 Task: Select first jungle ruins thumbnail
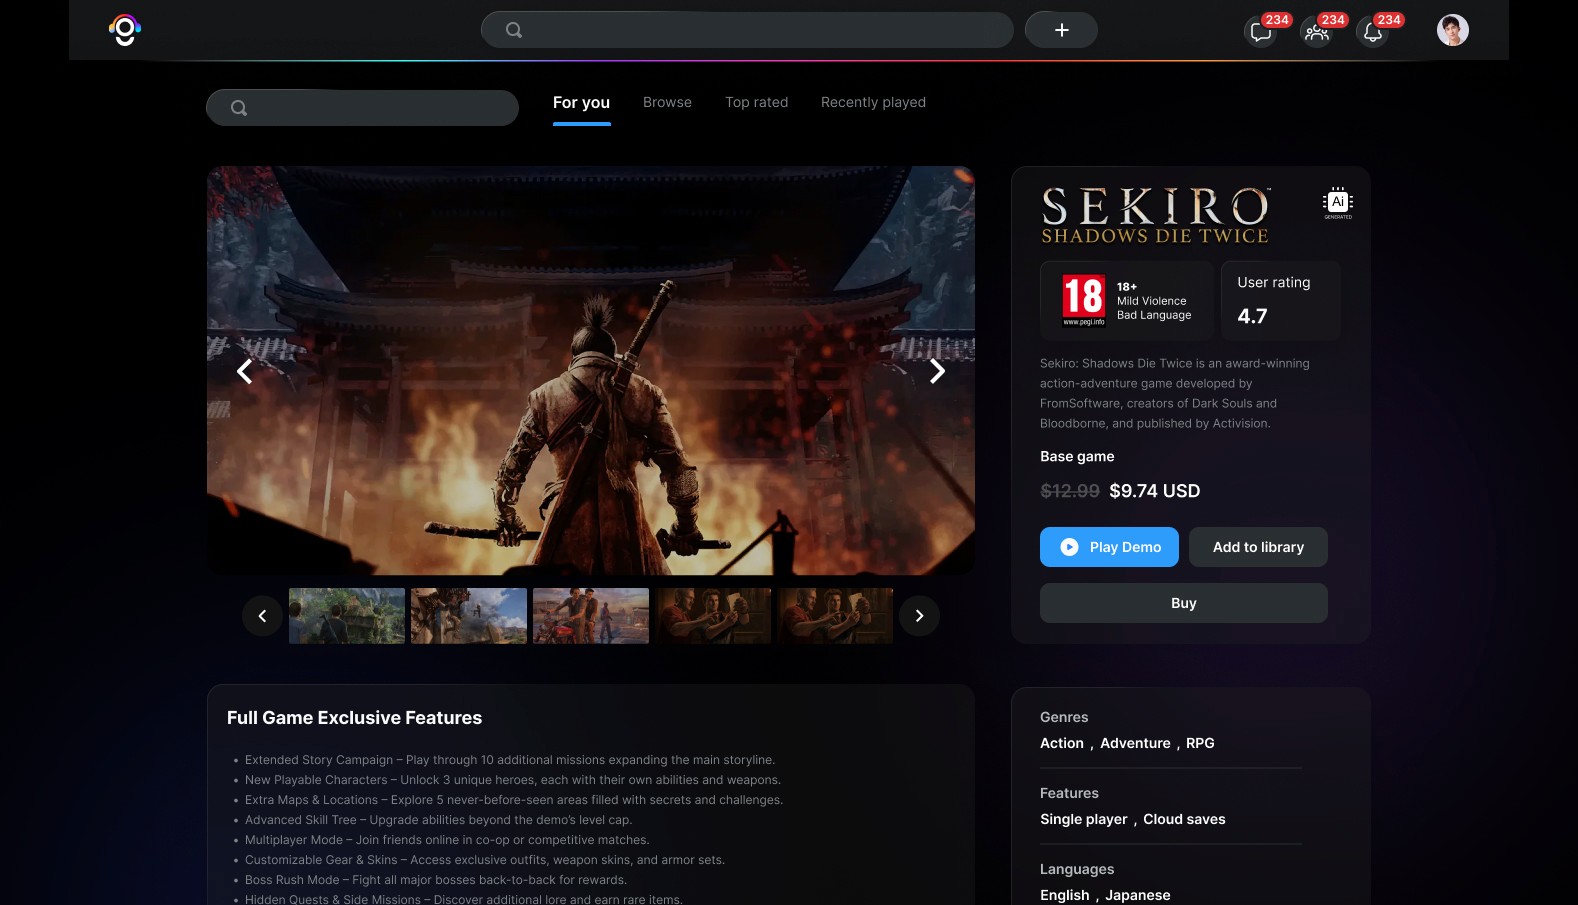coord(347,616)
